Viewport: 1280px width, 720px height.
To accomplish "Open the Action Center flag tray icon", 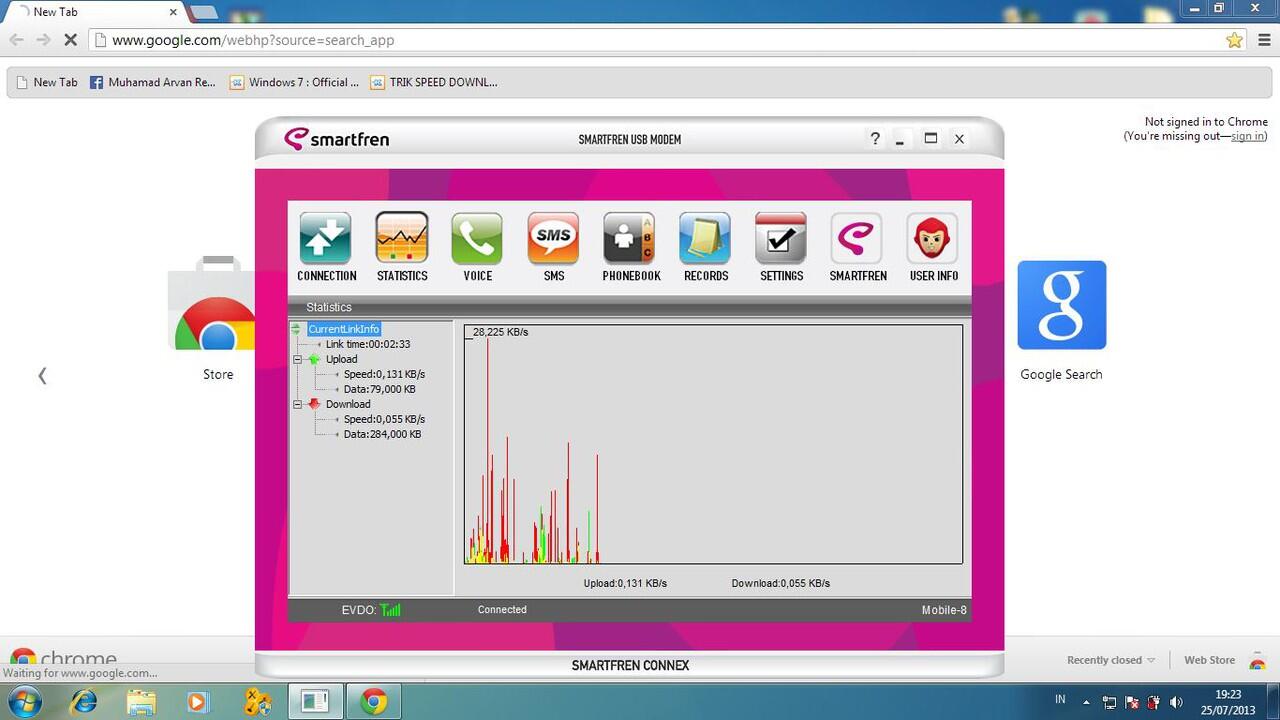I will point(1132,702).
